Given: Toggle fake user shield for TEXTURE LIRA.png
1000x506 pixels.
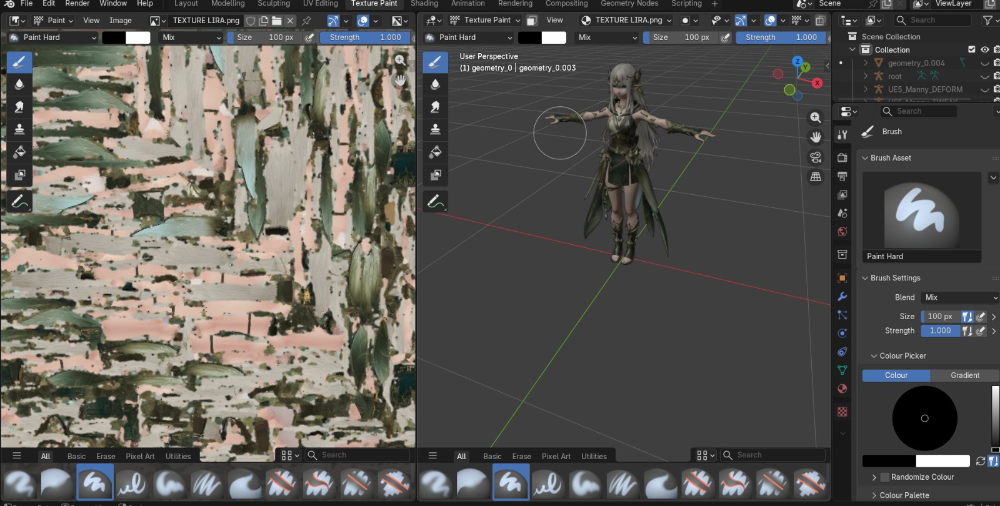Looking at the screenshot, I should (x=251, y=21).
